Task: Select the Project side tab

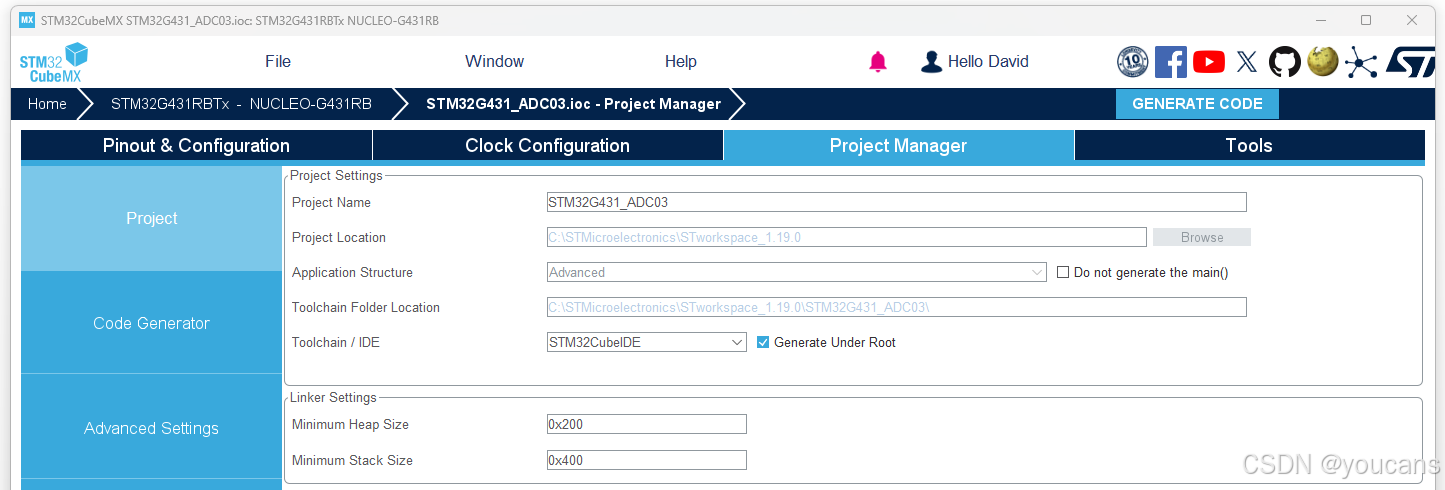Action: 152,218
